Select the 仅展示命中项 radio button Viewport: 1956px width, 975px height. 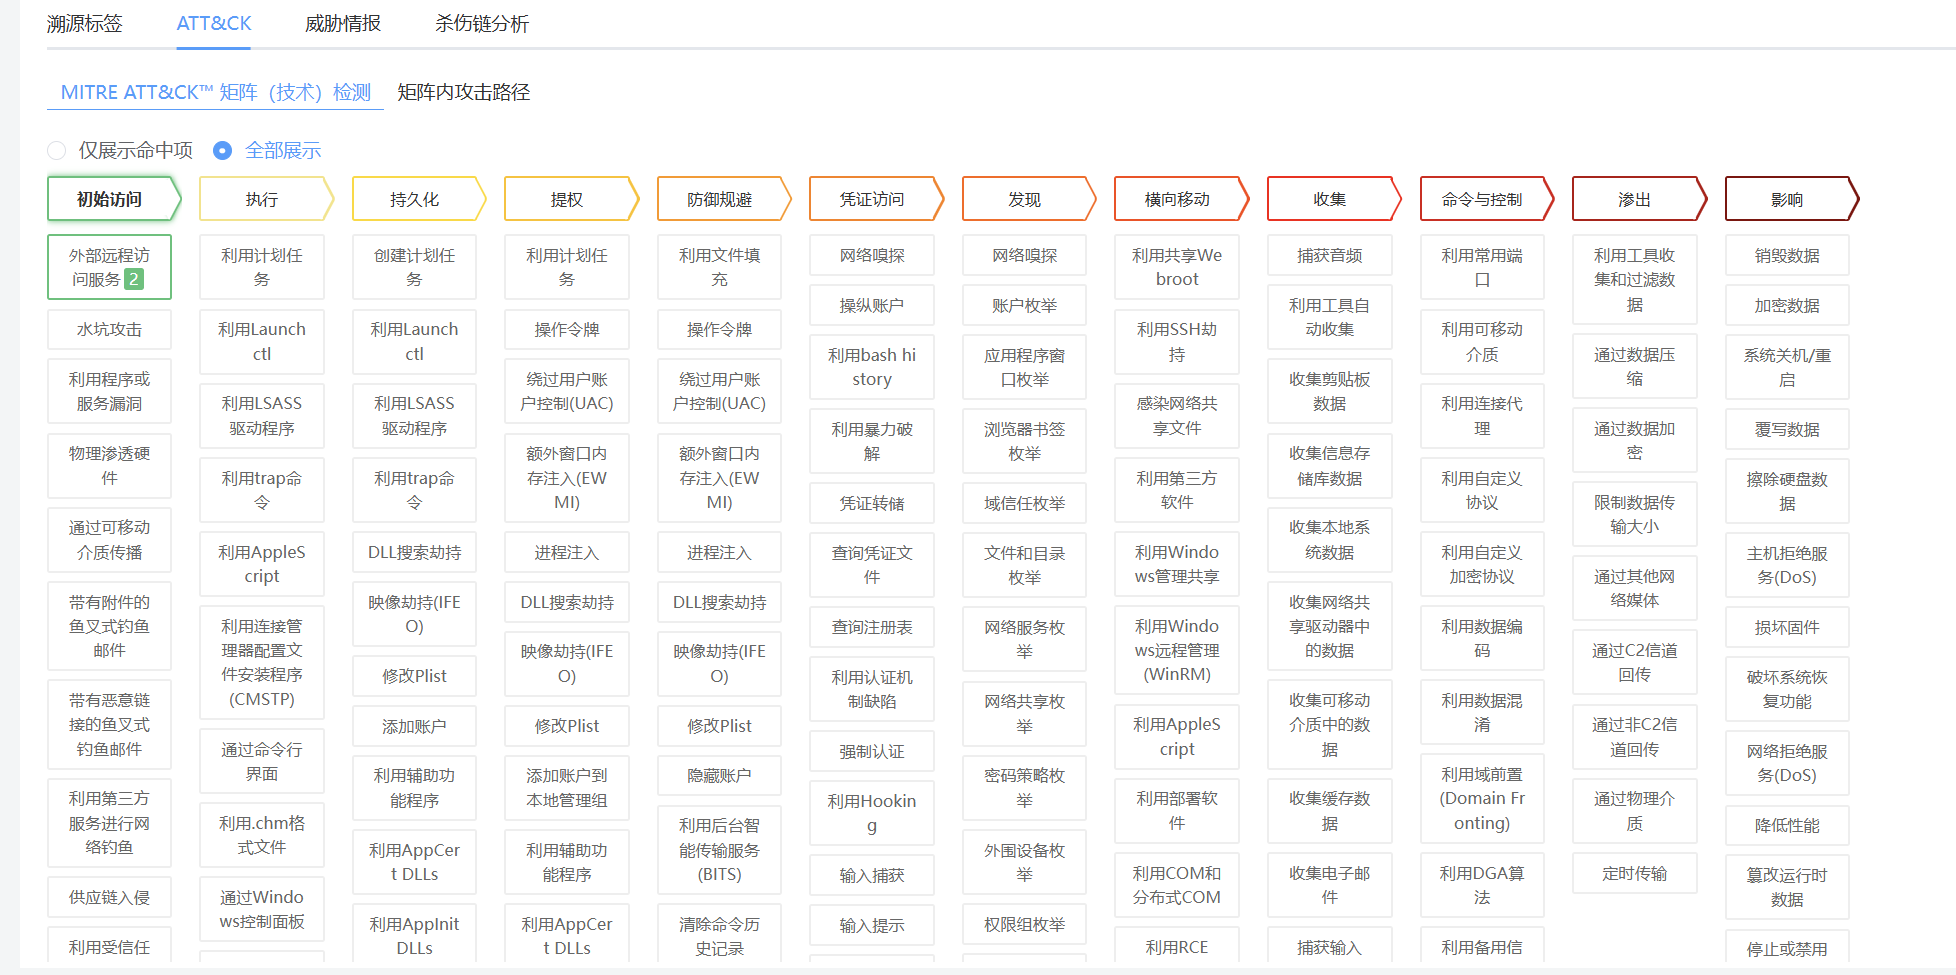[57, 151]
